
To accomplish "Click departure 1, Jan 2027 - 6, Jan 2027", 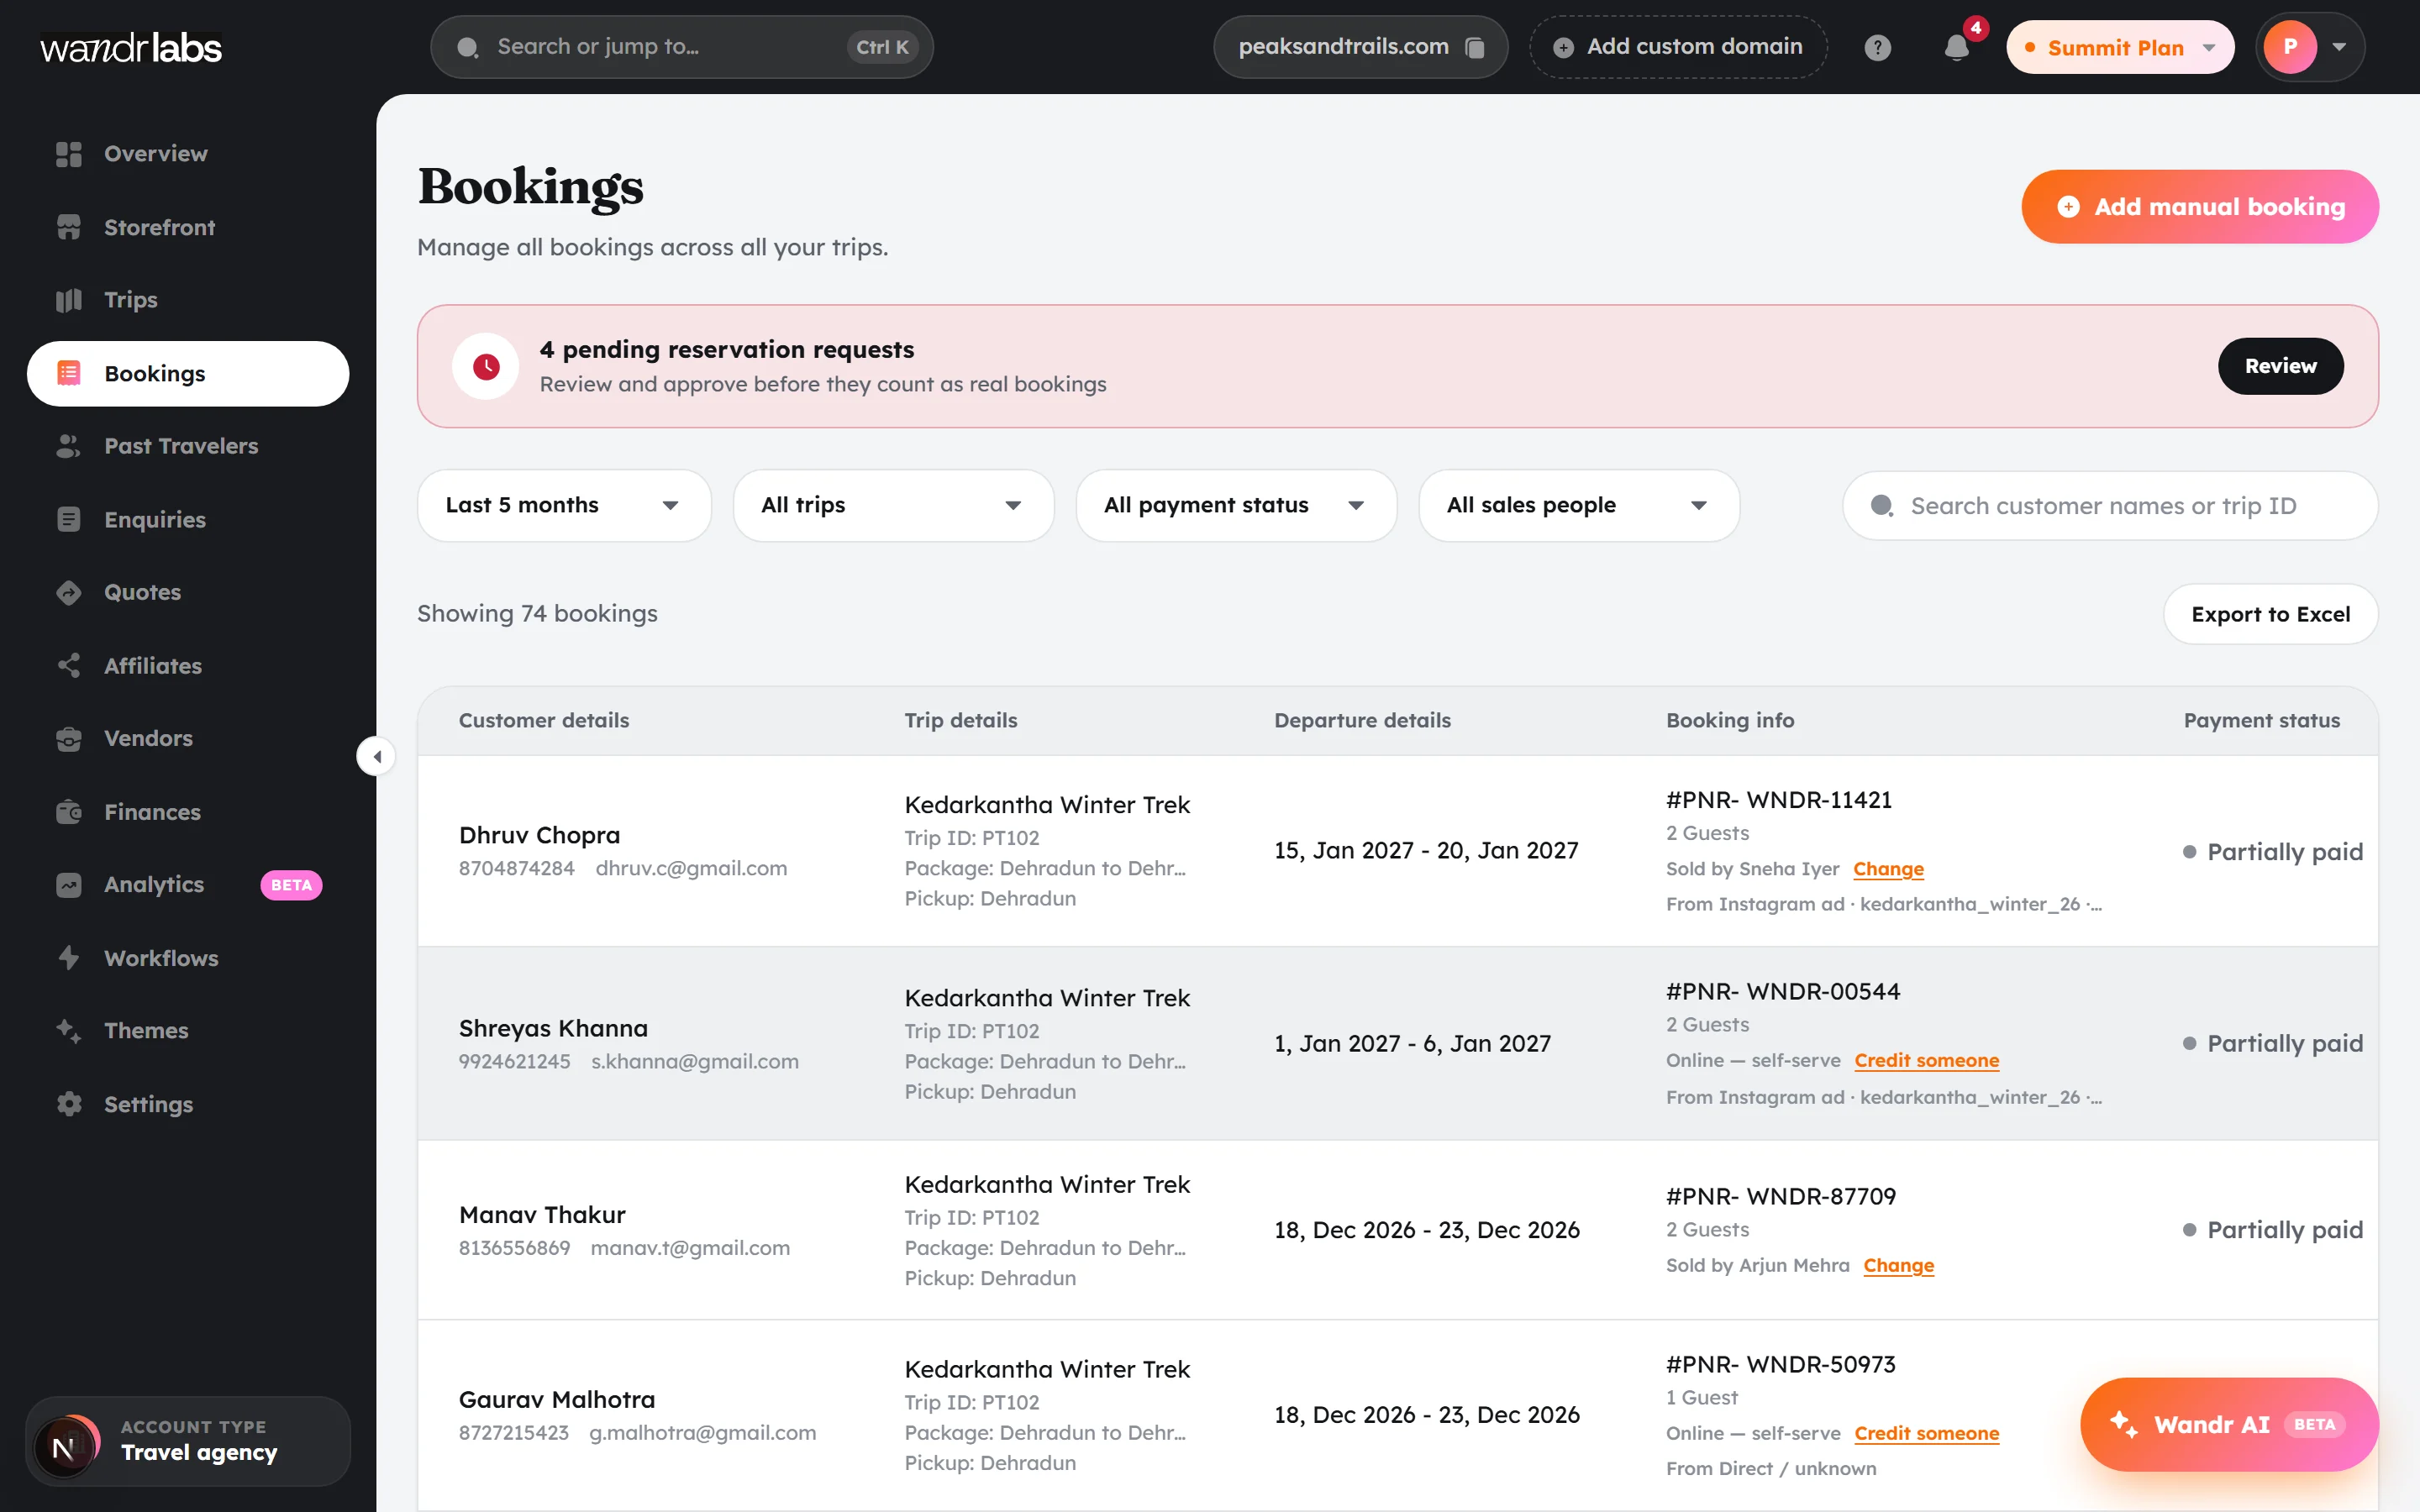I will [x=1412, y=1043].
